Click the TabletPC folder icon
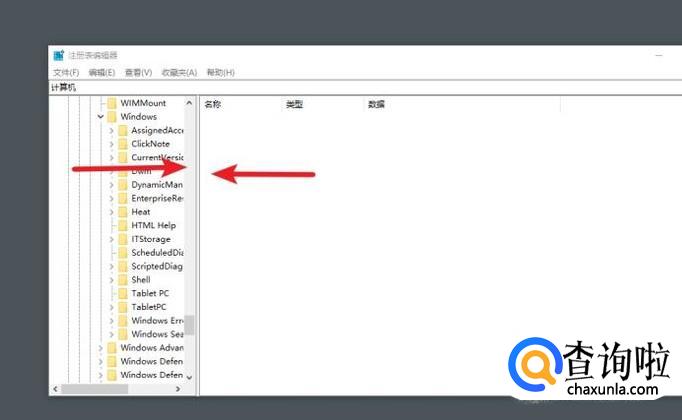Image resolution: width=682 pixels, height=420 pixels. (123, 307)
